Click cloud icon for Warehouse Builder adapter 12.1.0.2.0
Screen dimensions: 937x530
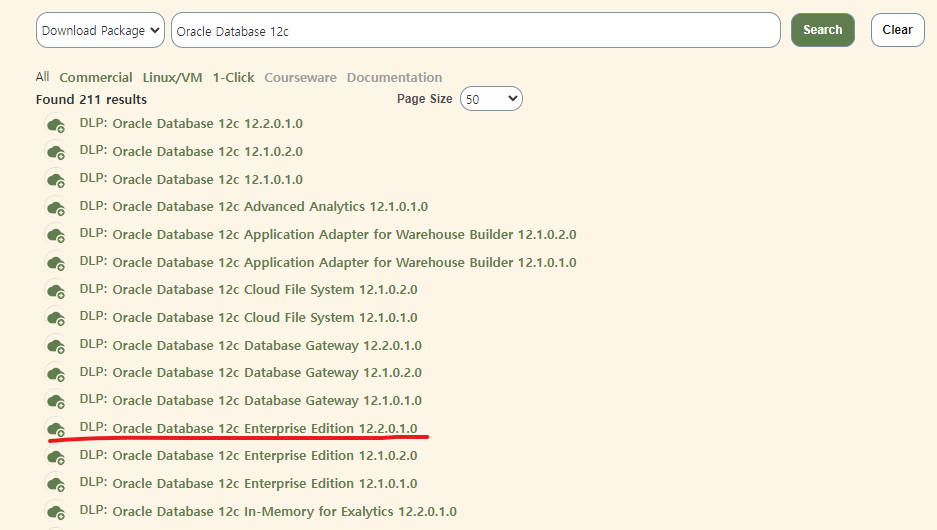[56, 235]
